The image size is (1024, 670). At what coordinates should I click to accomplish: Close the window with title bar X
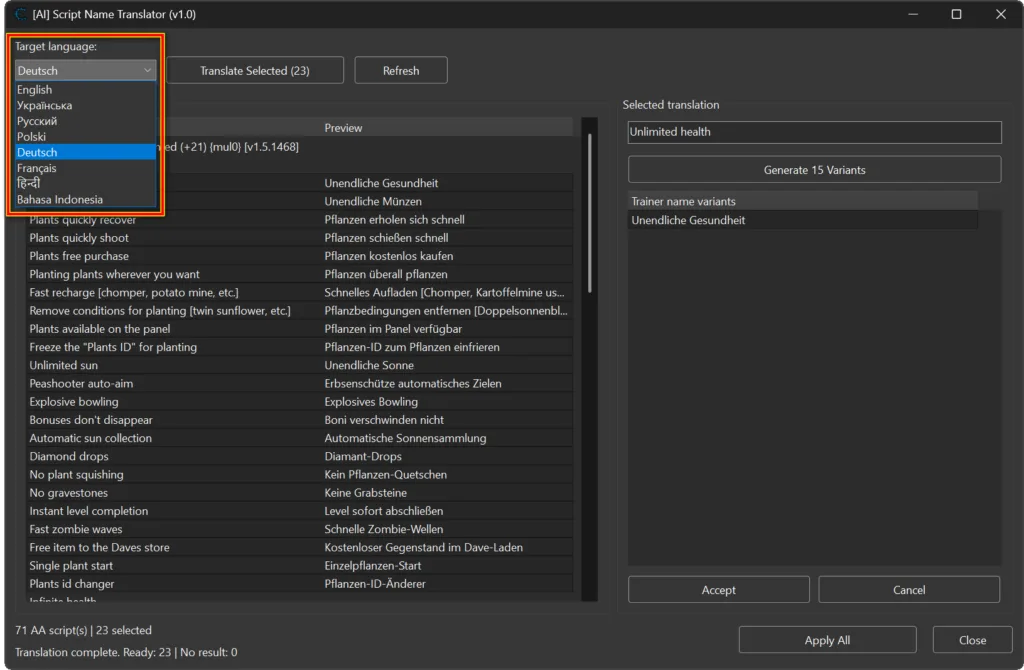pos(1000,14)
